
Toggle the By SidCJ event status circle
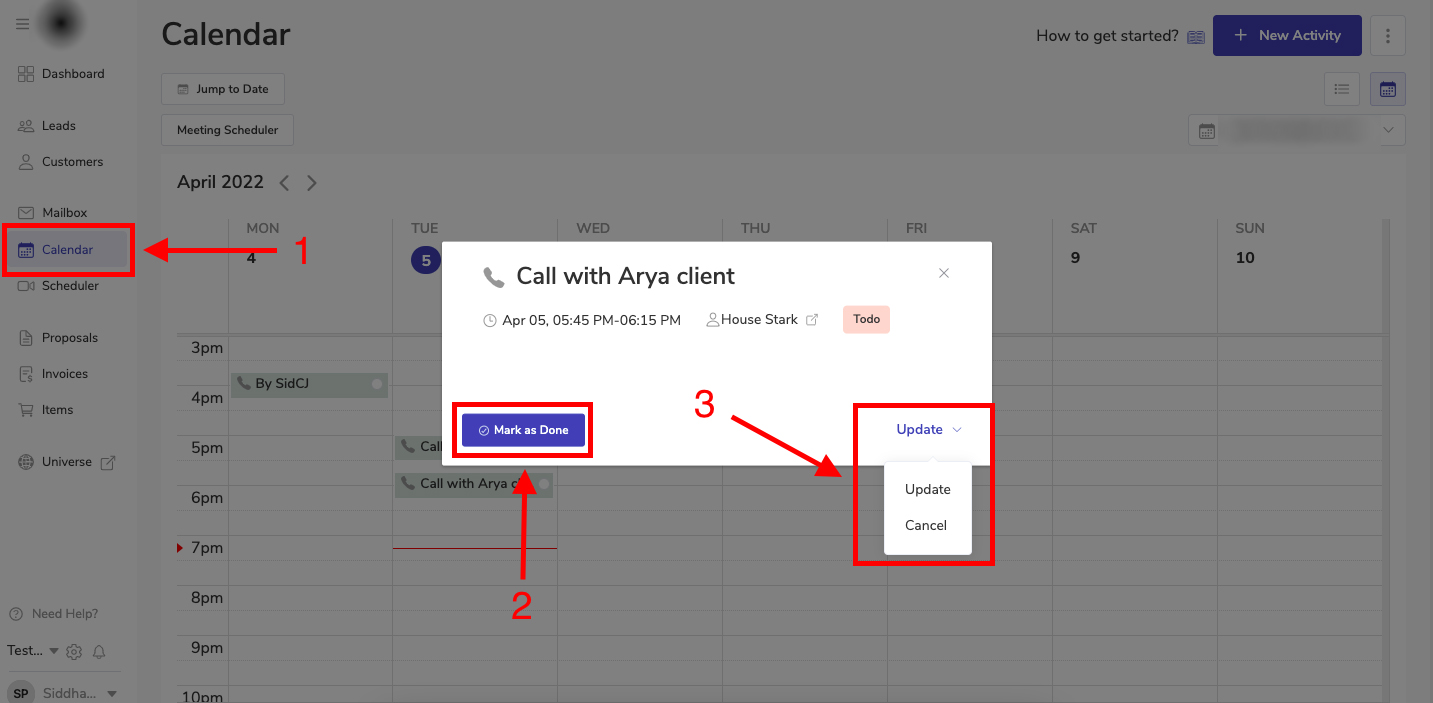tap(377, 384)
